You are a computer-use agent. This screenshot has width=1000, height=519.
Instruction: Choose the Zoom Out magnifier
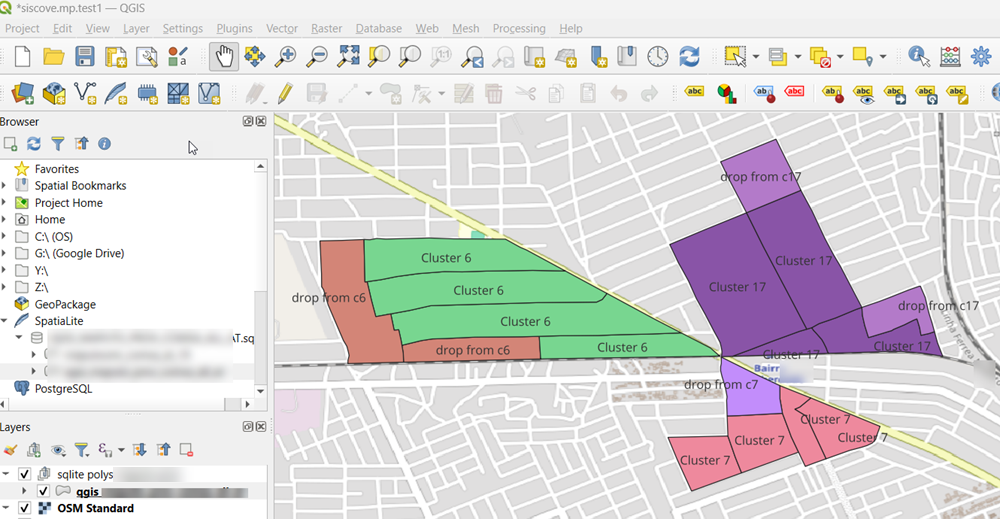point(317,57)
